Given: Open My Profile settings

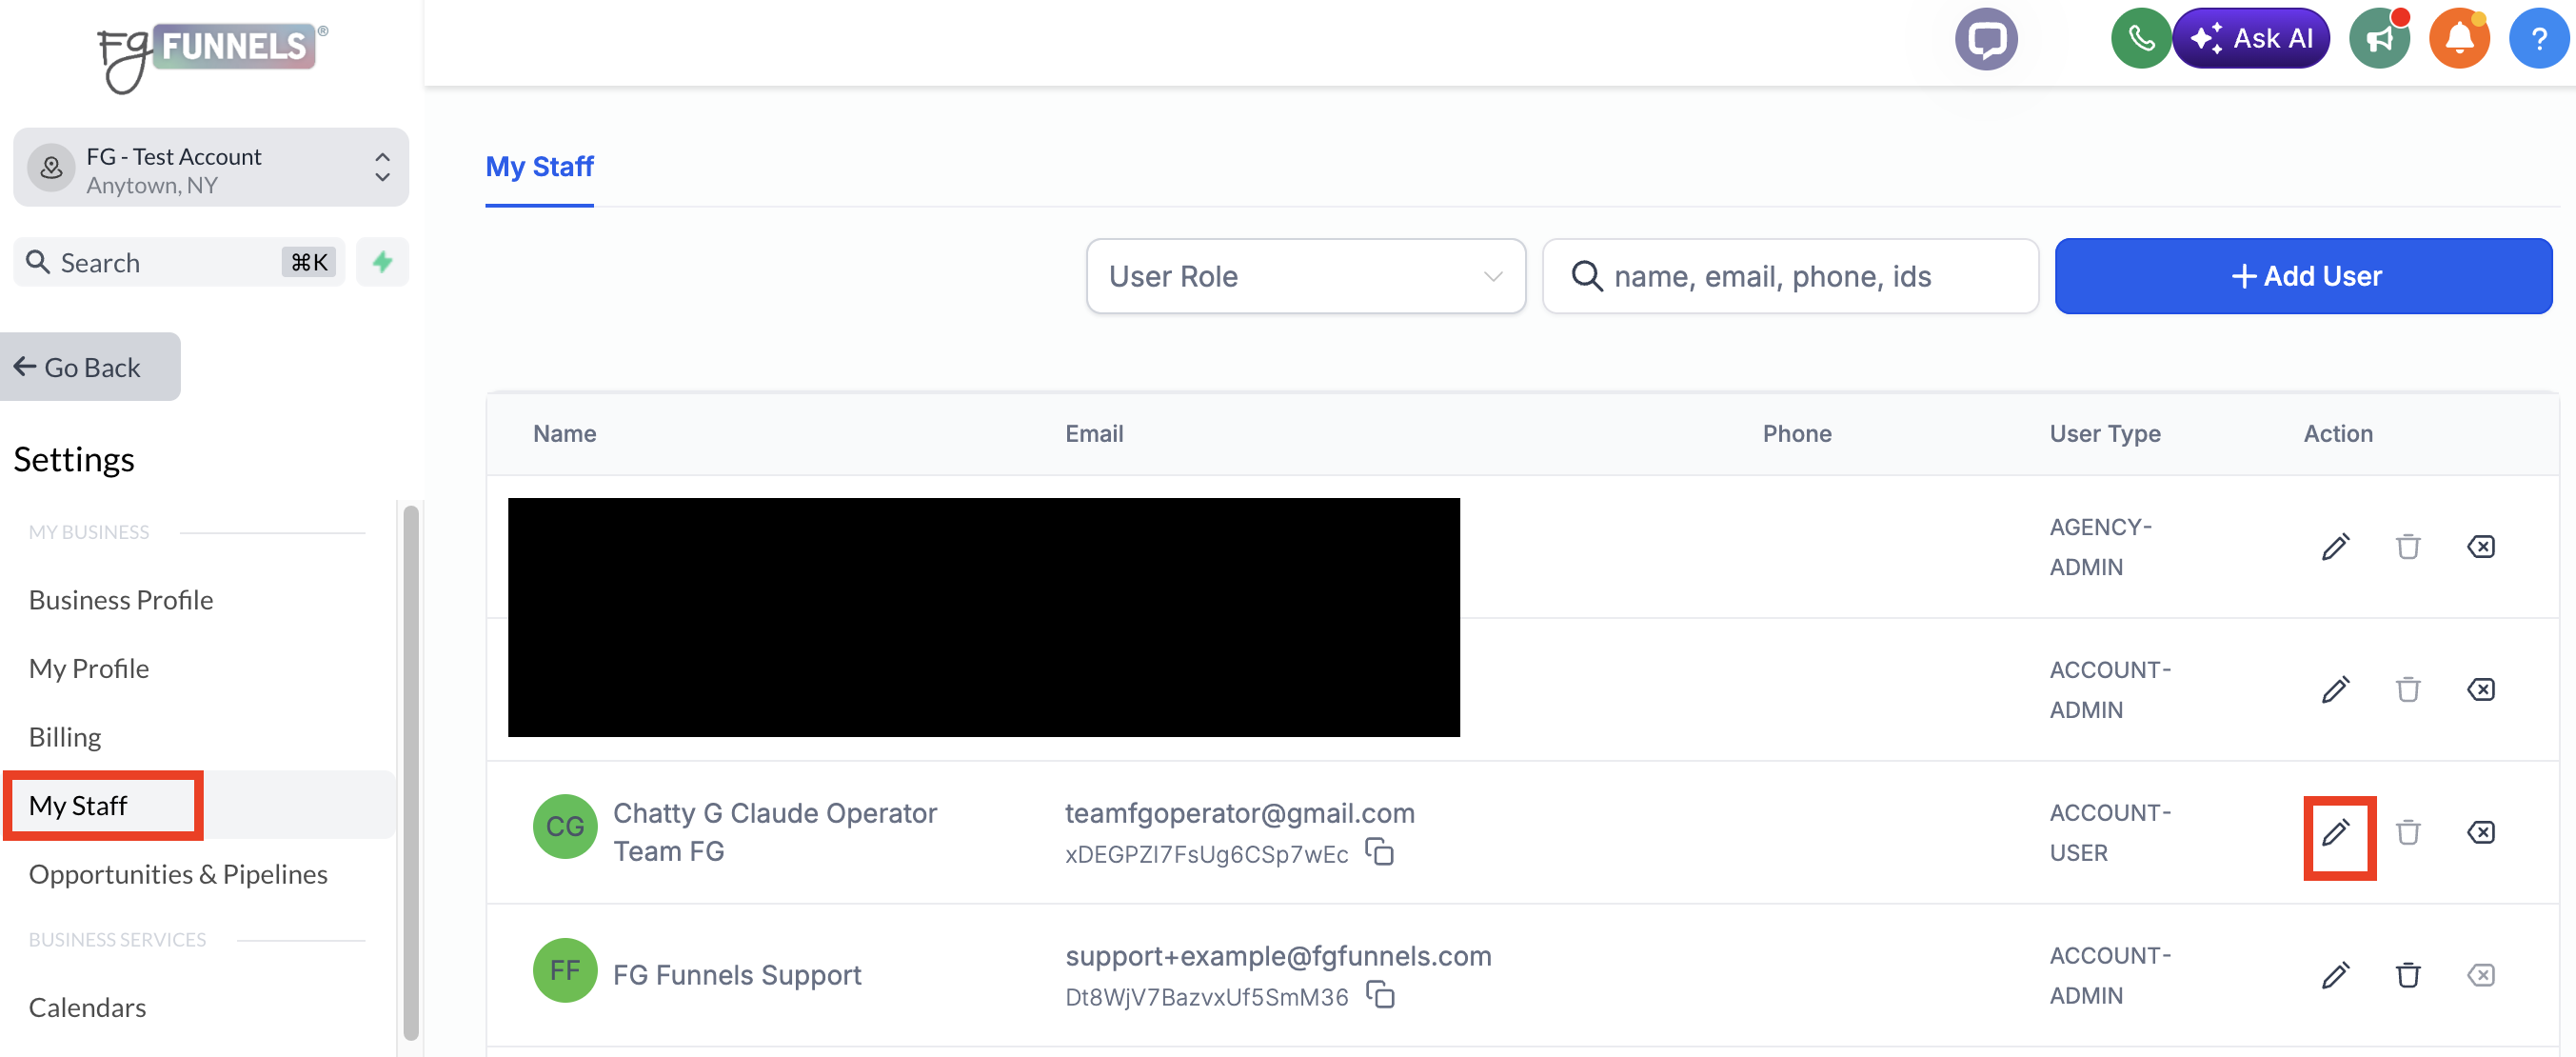Looking at the screenshot, I should click(x=89, y=668).
